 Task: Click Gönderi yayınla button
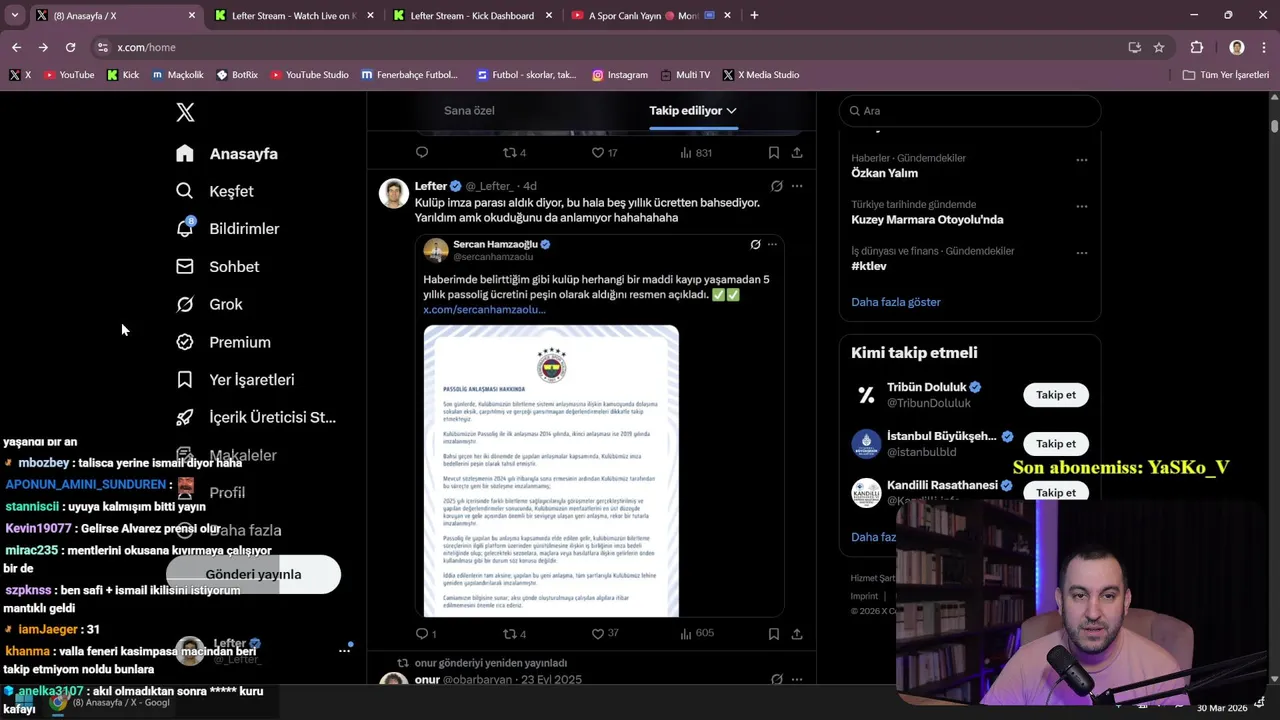pyautogui.click(x=253, y=574)
